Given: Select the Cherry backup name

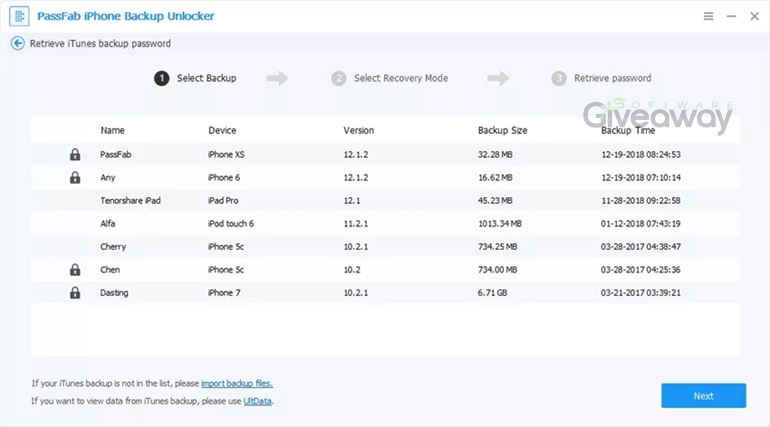Looking at the screenshot, I should (x=113, y=246).
